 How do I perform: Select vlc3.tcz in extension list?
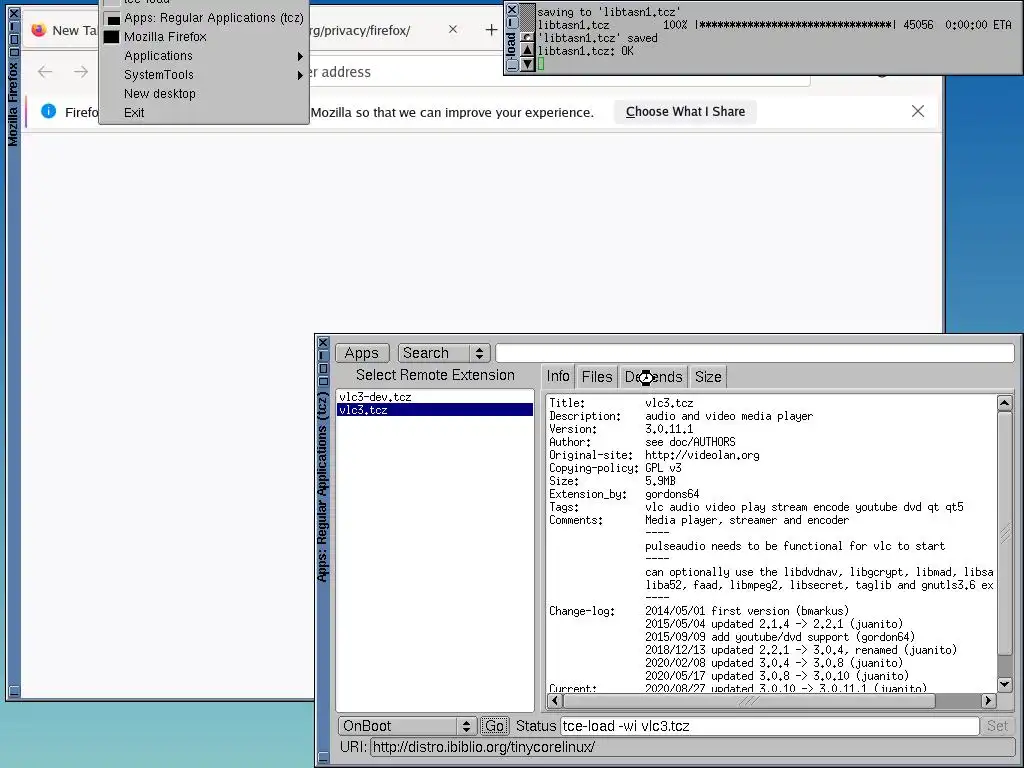[x=435, y=410]
